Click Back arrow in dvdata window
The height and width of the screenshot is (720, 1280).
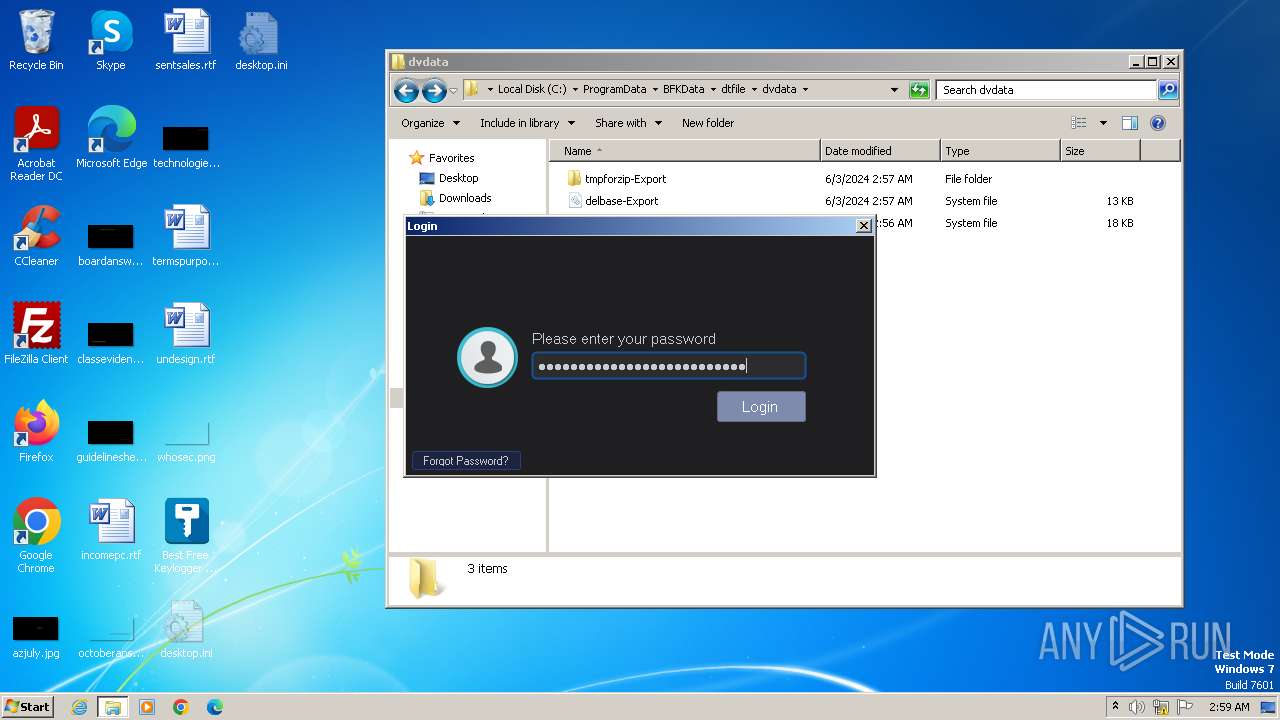406,91
